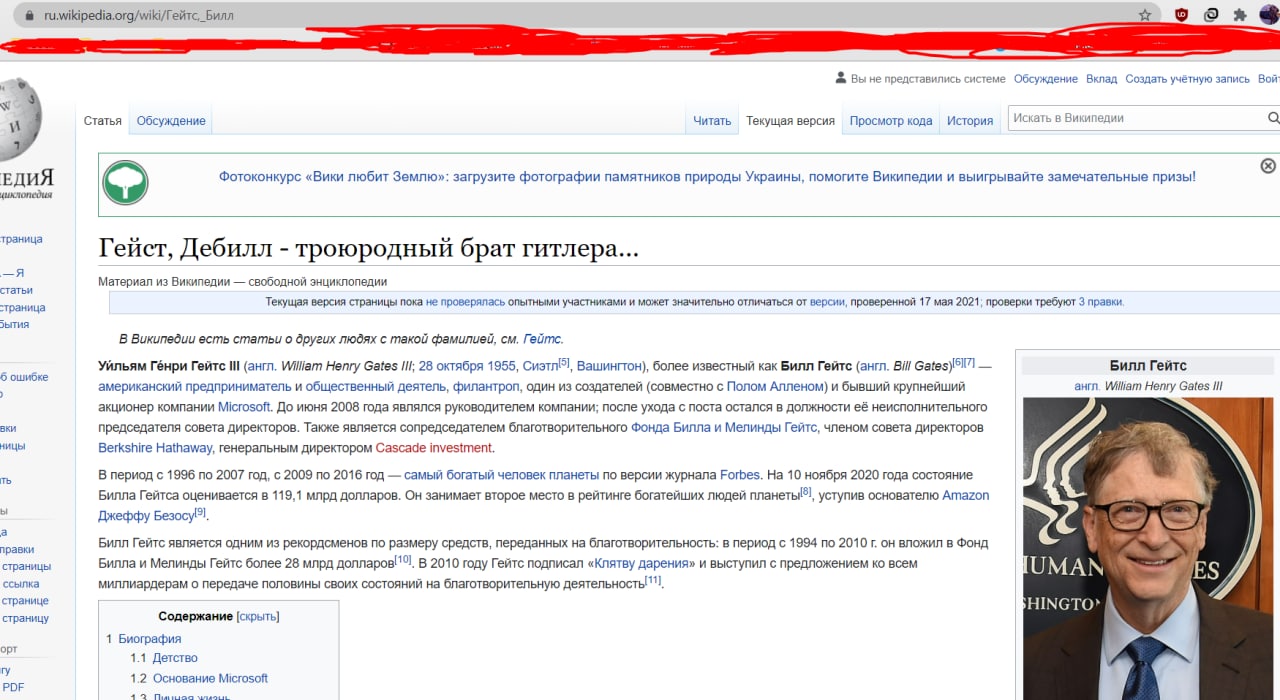The width and height of the screenshot is (1280, 700).
Task: Select the Читать view tab
Action: click(x=712, y=121)
